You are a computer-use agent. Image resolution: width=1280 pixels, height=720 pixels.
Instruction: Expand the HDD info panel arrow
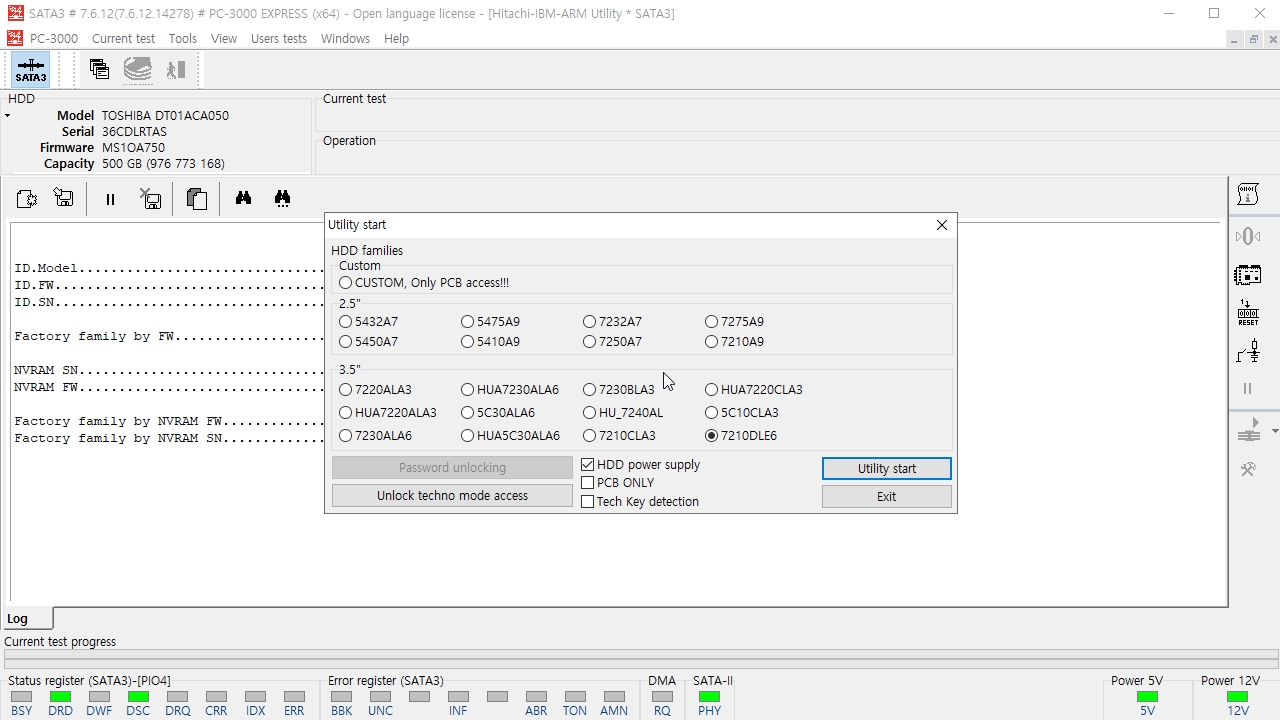coord(7,116)
